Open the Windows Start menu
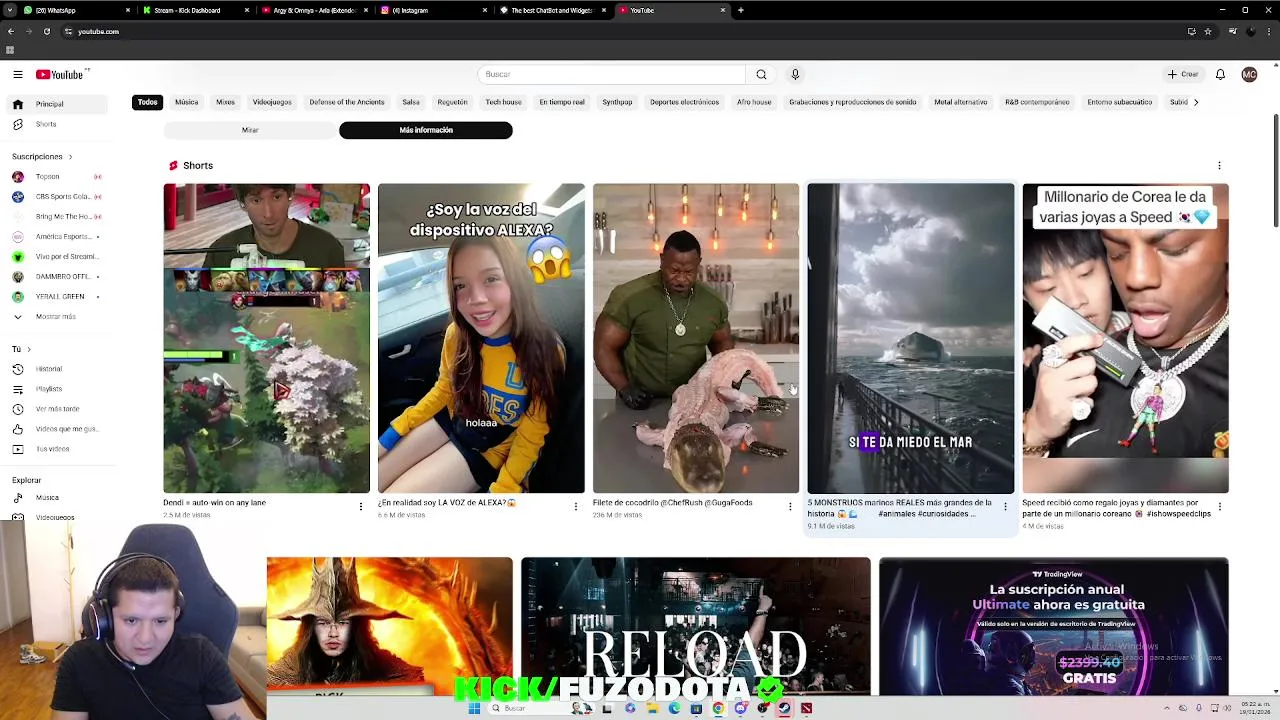This screenshot has height=720, width=1280. pyautogui.click(x=474, y=708)
